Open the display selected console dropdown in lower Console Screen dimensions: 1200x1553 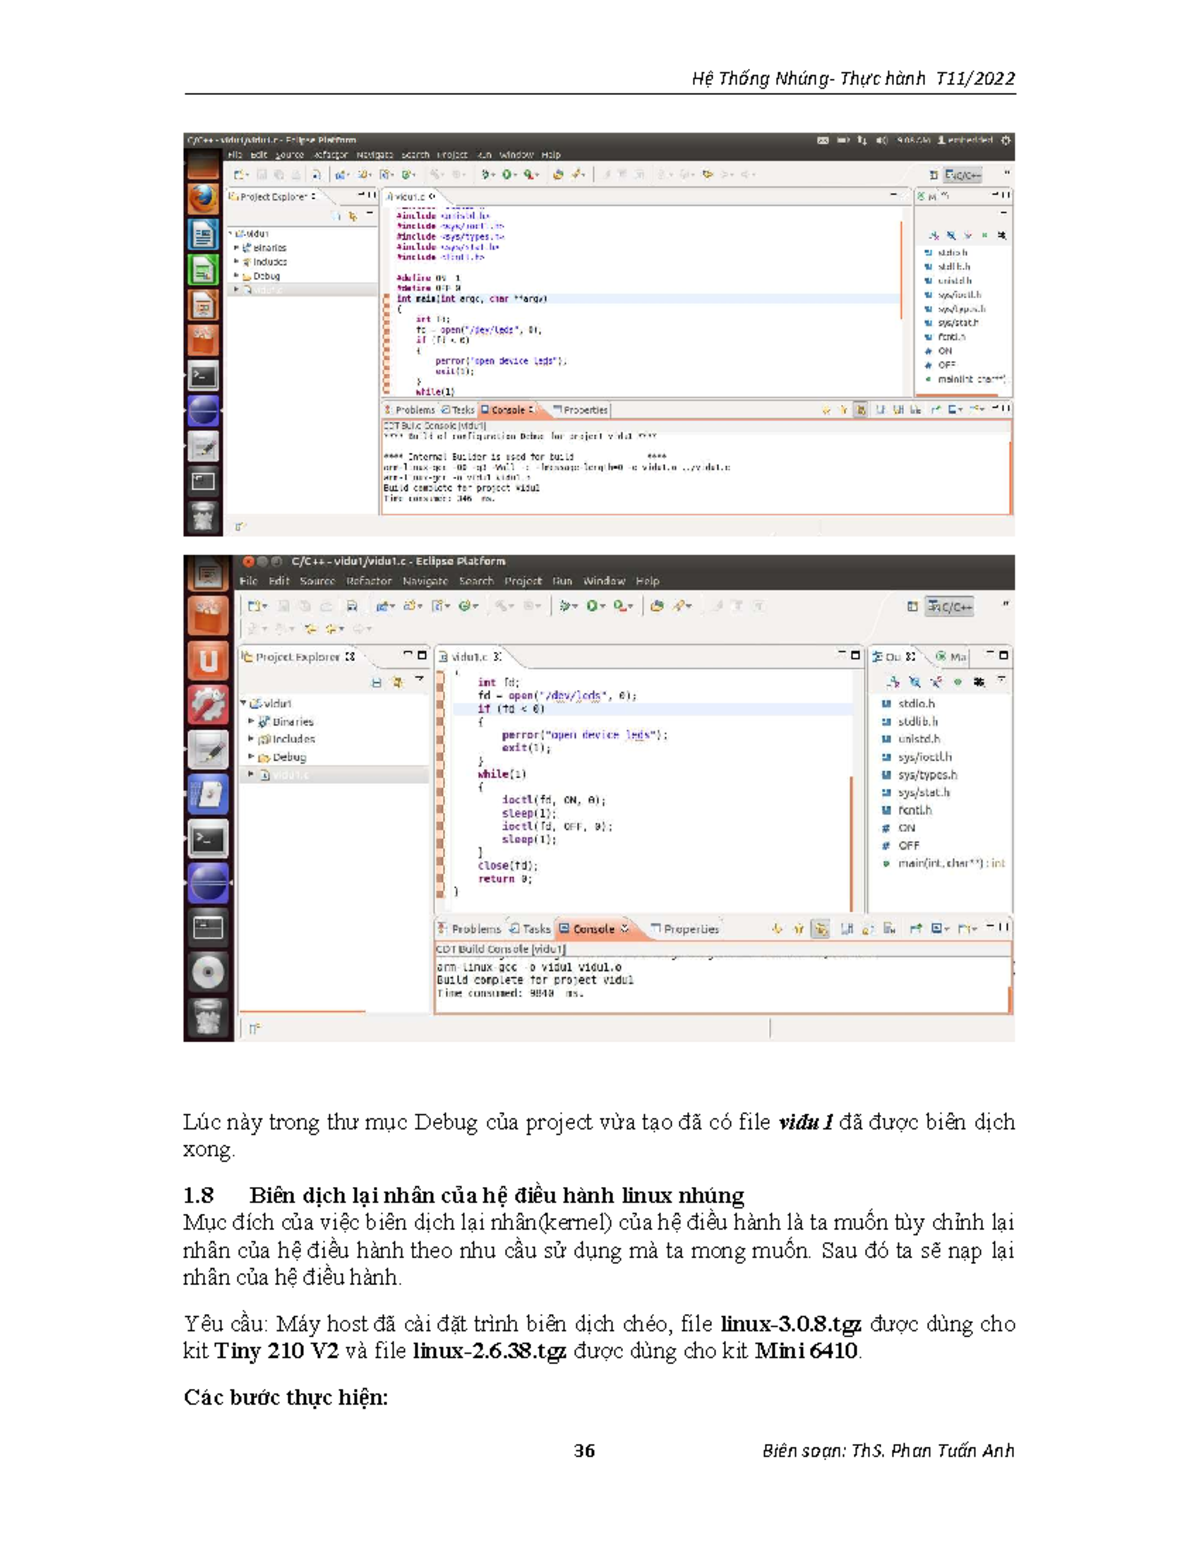click(x=947, y=929)
